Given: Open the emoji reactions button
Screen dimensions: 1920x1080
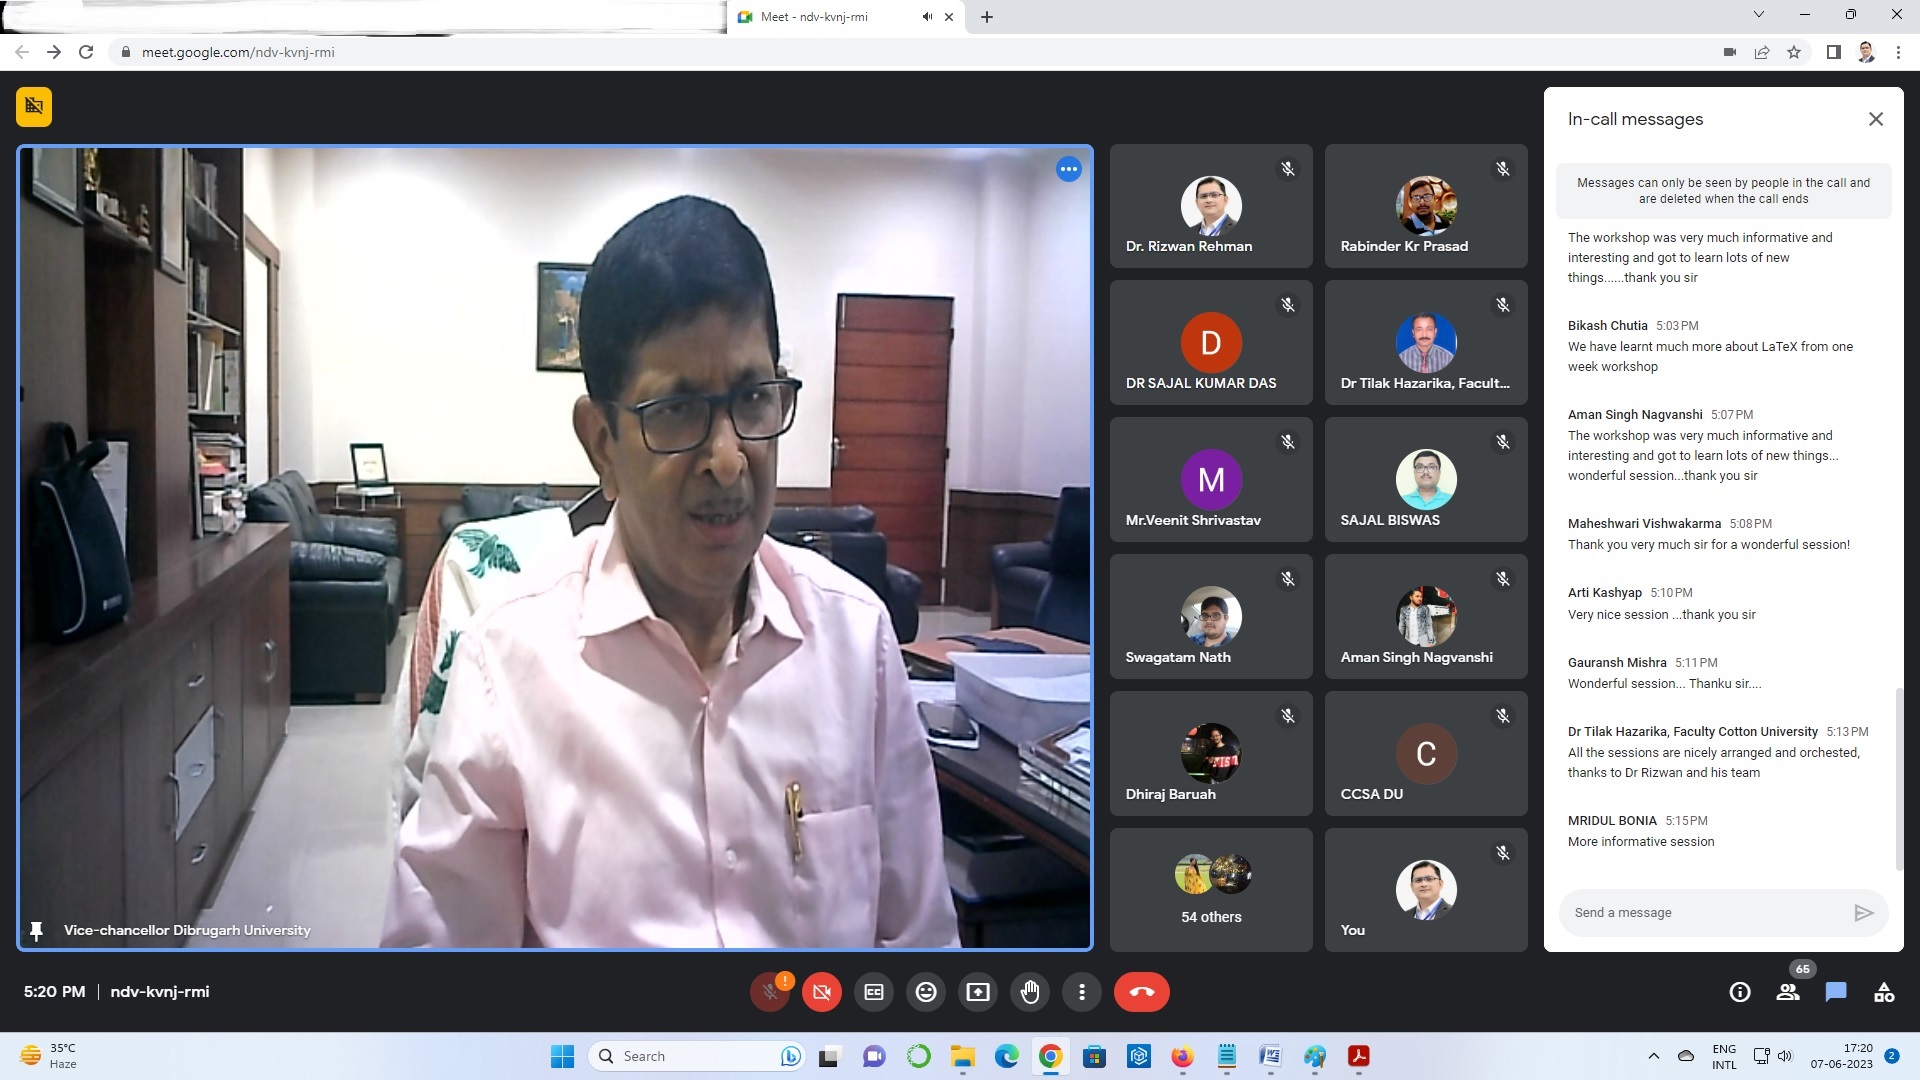Looking at the screenshot, I should point(926,992).
